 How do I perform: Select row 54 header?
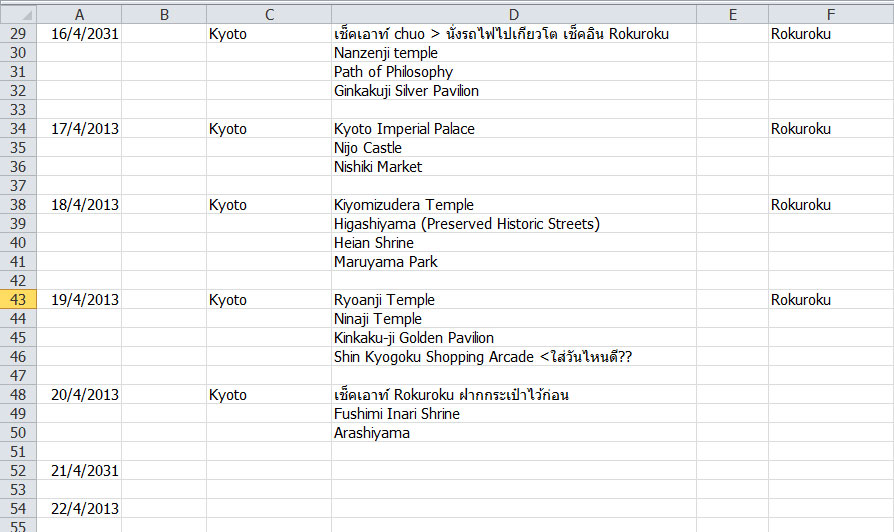point(18,509)
